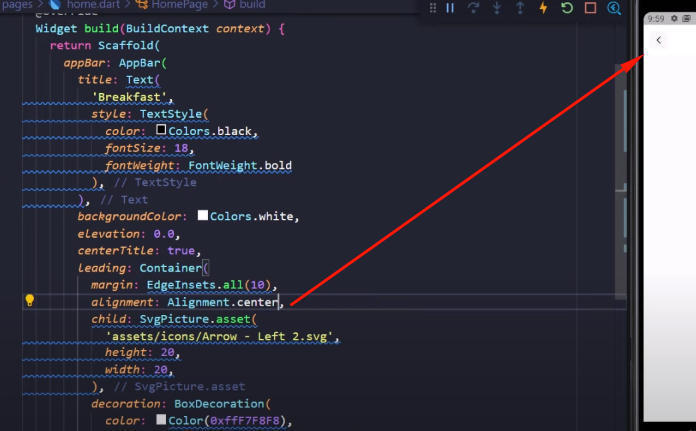The height and width of the screenshot is (431, 696).
Task: Click the width value 20
Action: pyautogui.click(x=160, y=369)
